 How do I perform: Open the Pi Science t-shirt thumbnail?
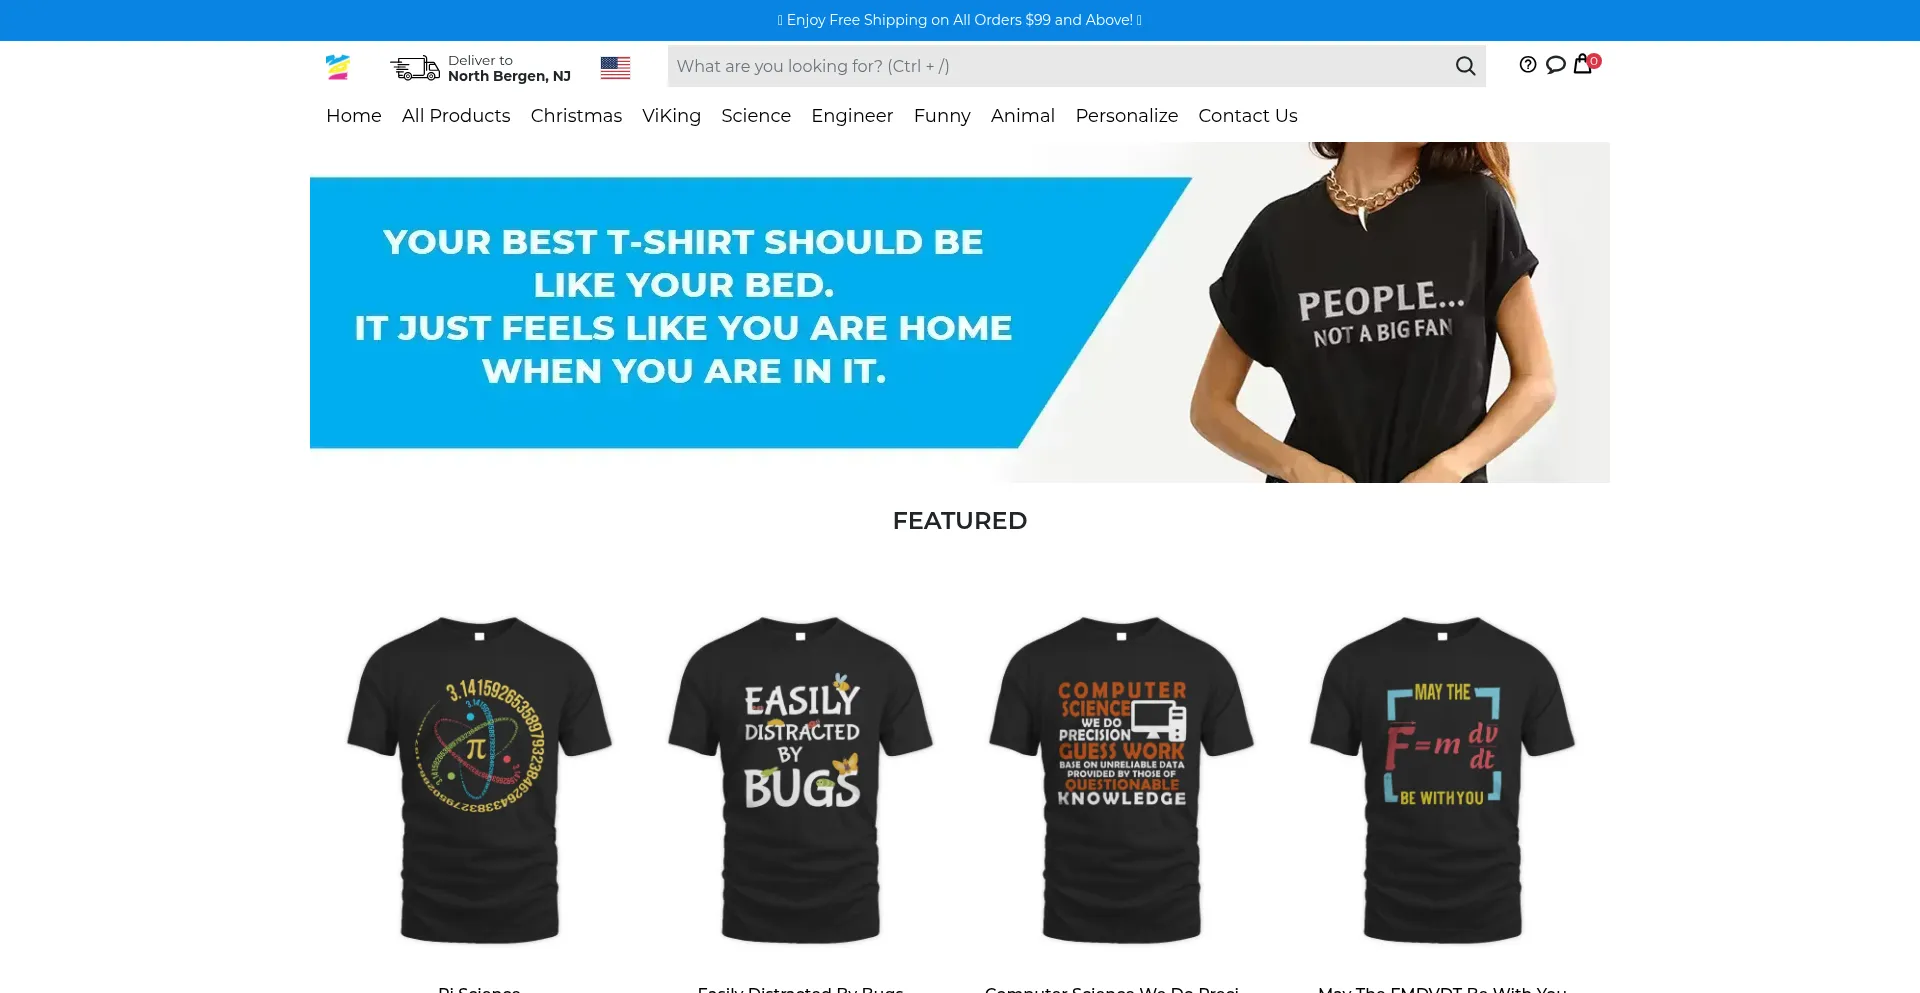coord(480,780)
